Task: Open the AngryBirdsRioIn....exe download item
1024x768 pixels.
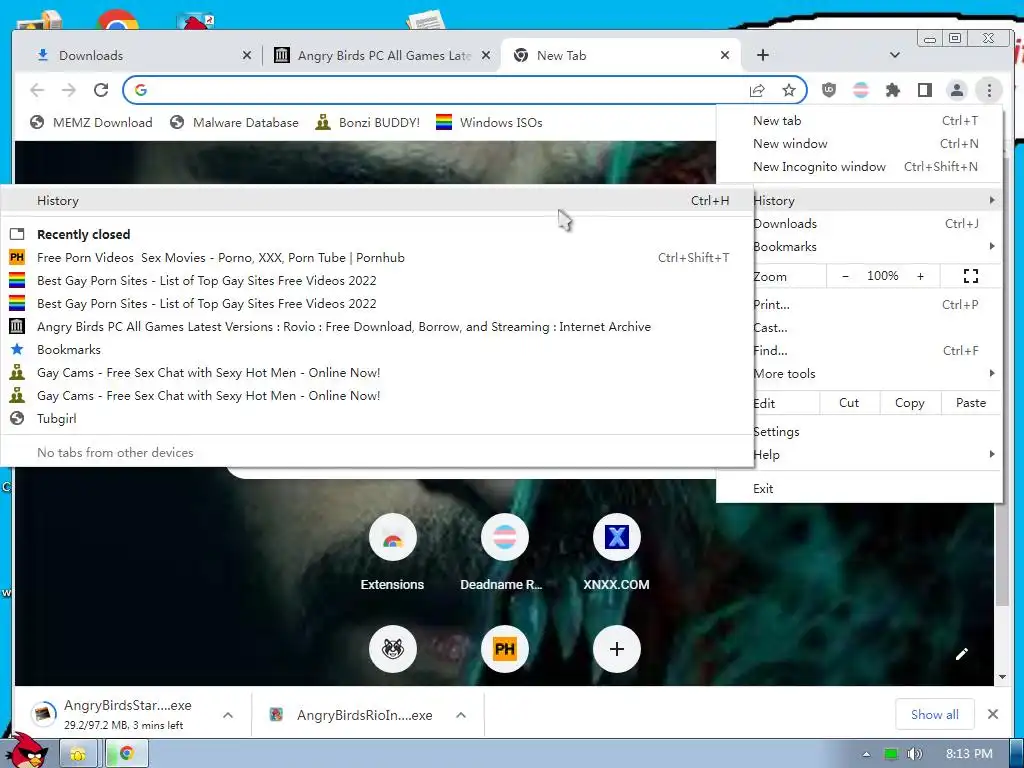Action: pos(353,715)
